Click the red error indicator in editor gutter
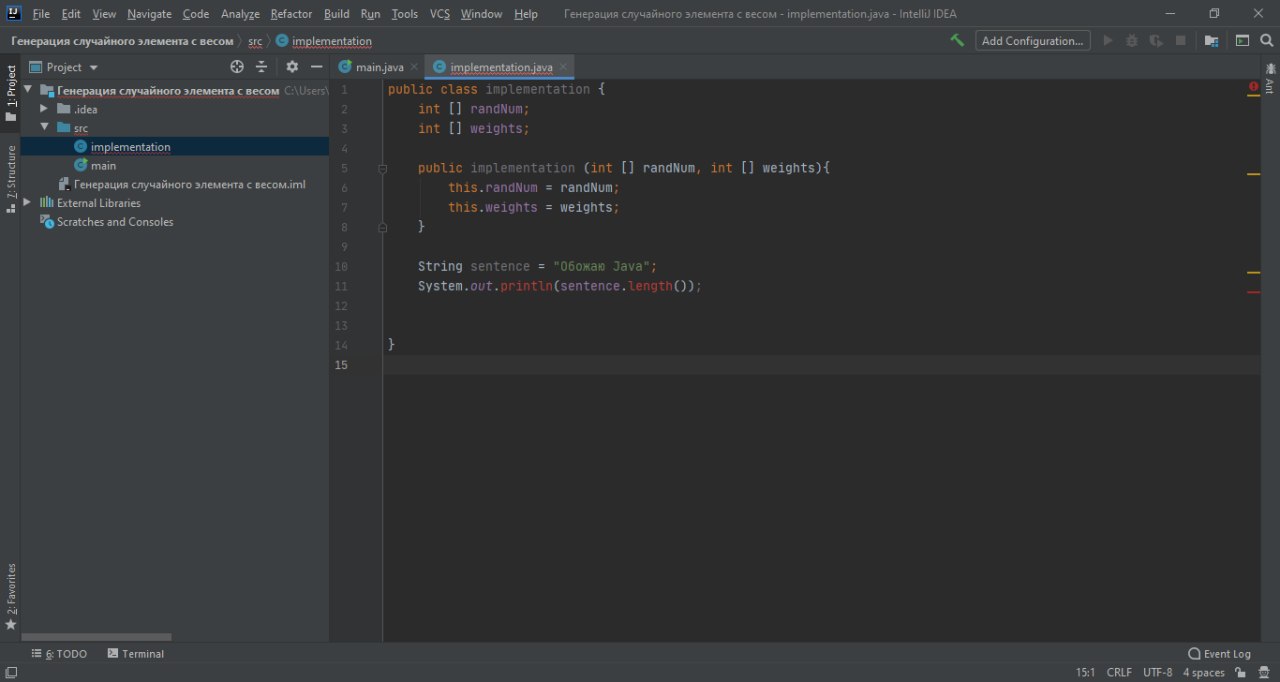The height and width of the screenshot is (682, 1280). pos(1253,88)
